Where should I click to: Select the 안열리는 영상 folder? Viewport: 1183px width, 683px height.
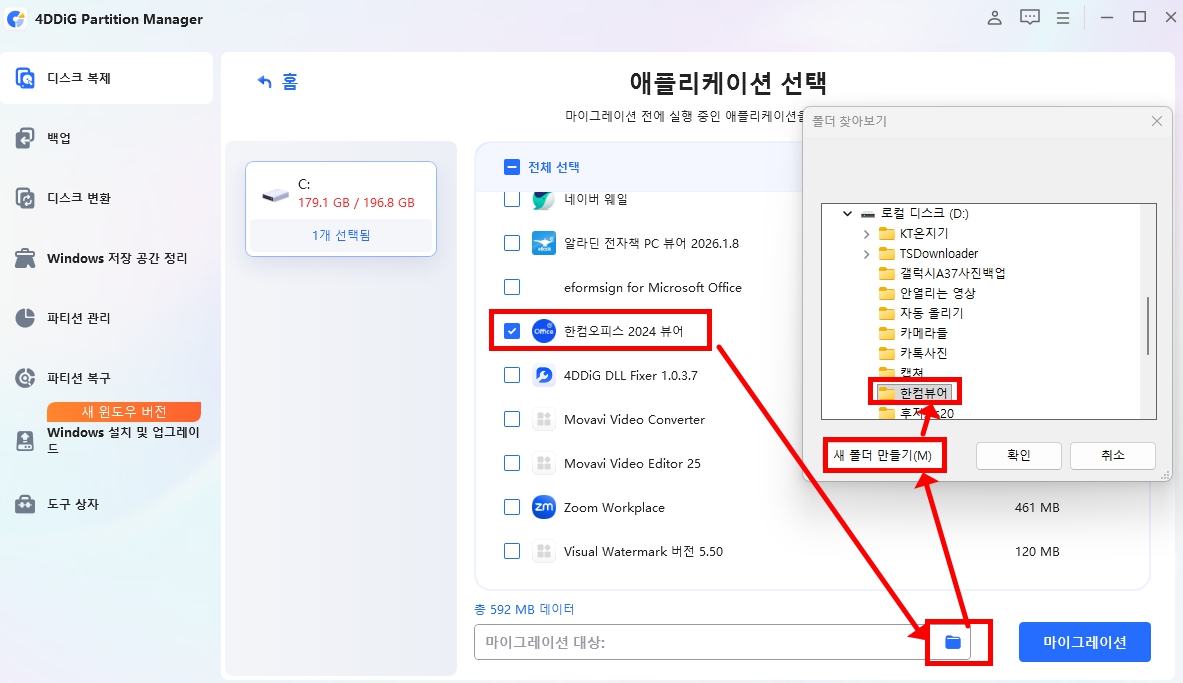(x=937, y=293)
